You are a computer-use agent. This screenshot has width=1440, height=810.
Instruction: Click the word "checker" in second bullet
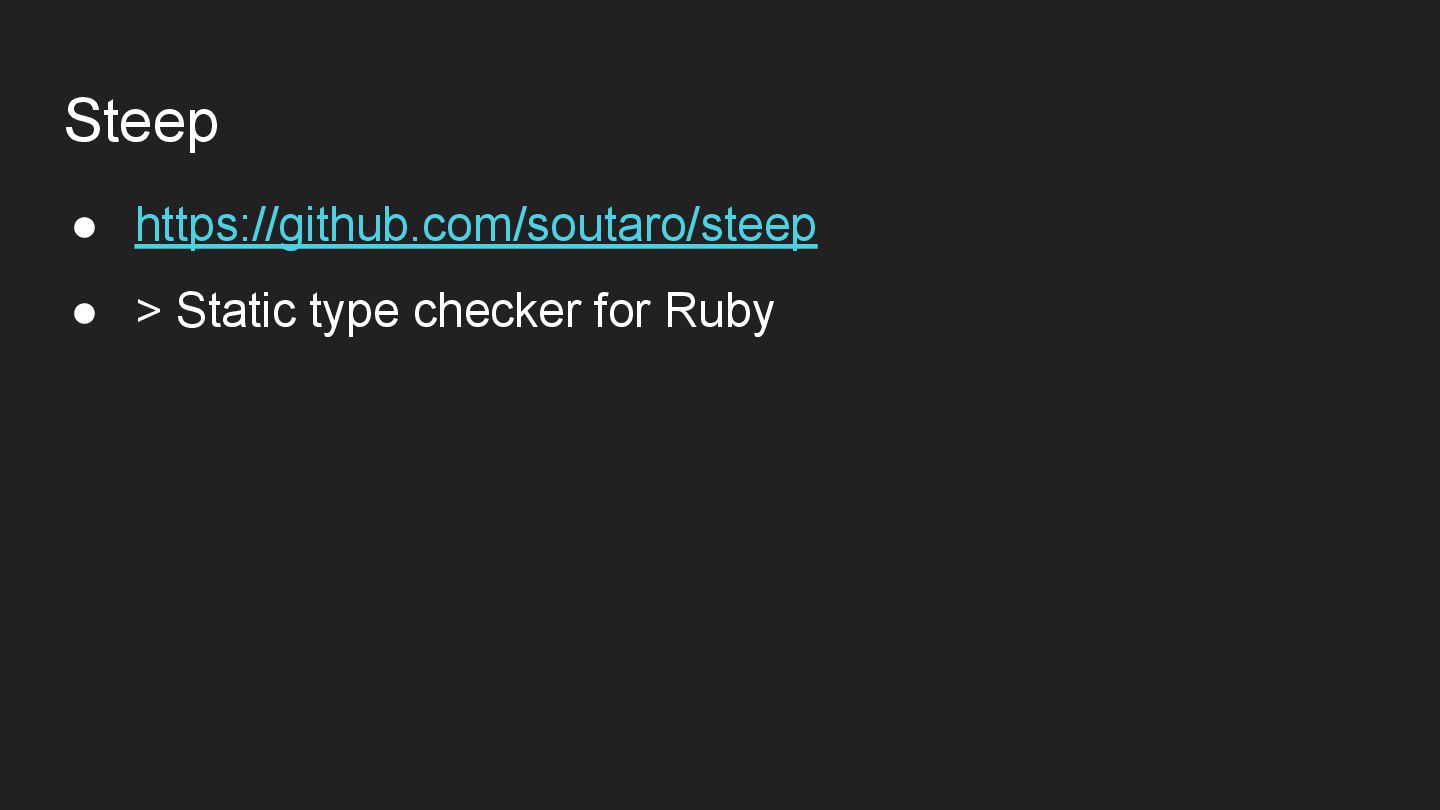(x=496, y=311)
